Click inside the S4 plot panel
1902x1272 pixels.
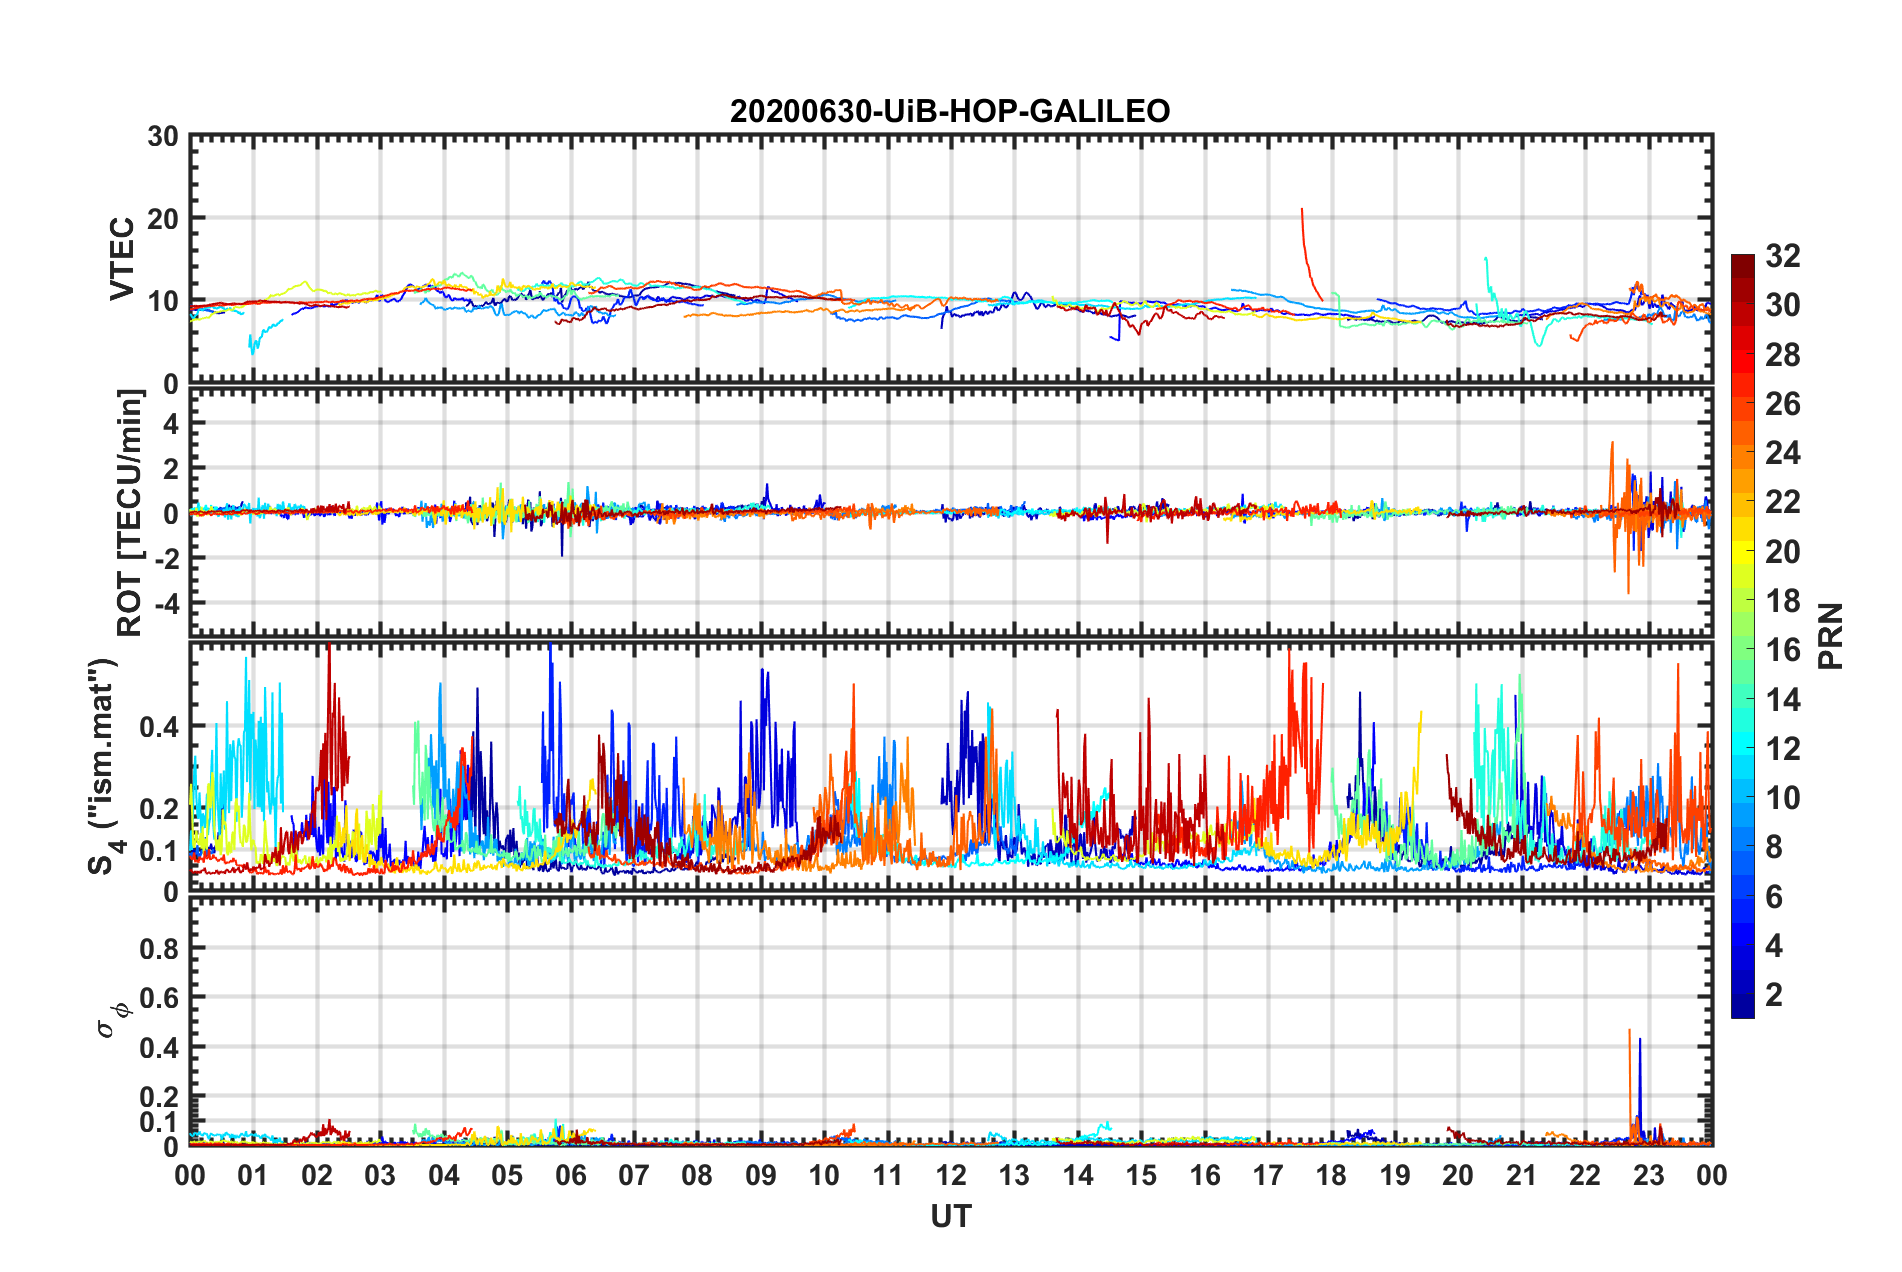[x=951, y=766]
